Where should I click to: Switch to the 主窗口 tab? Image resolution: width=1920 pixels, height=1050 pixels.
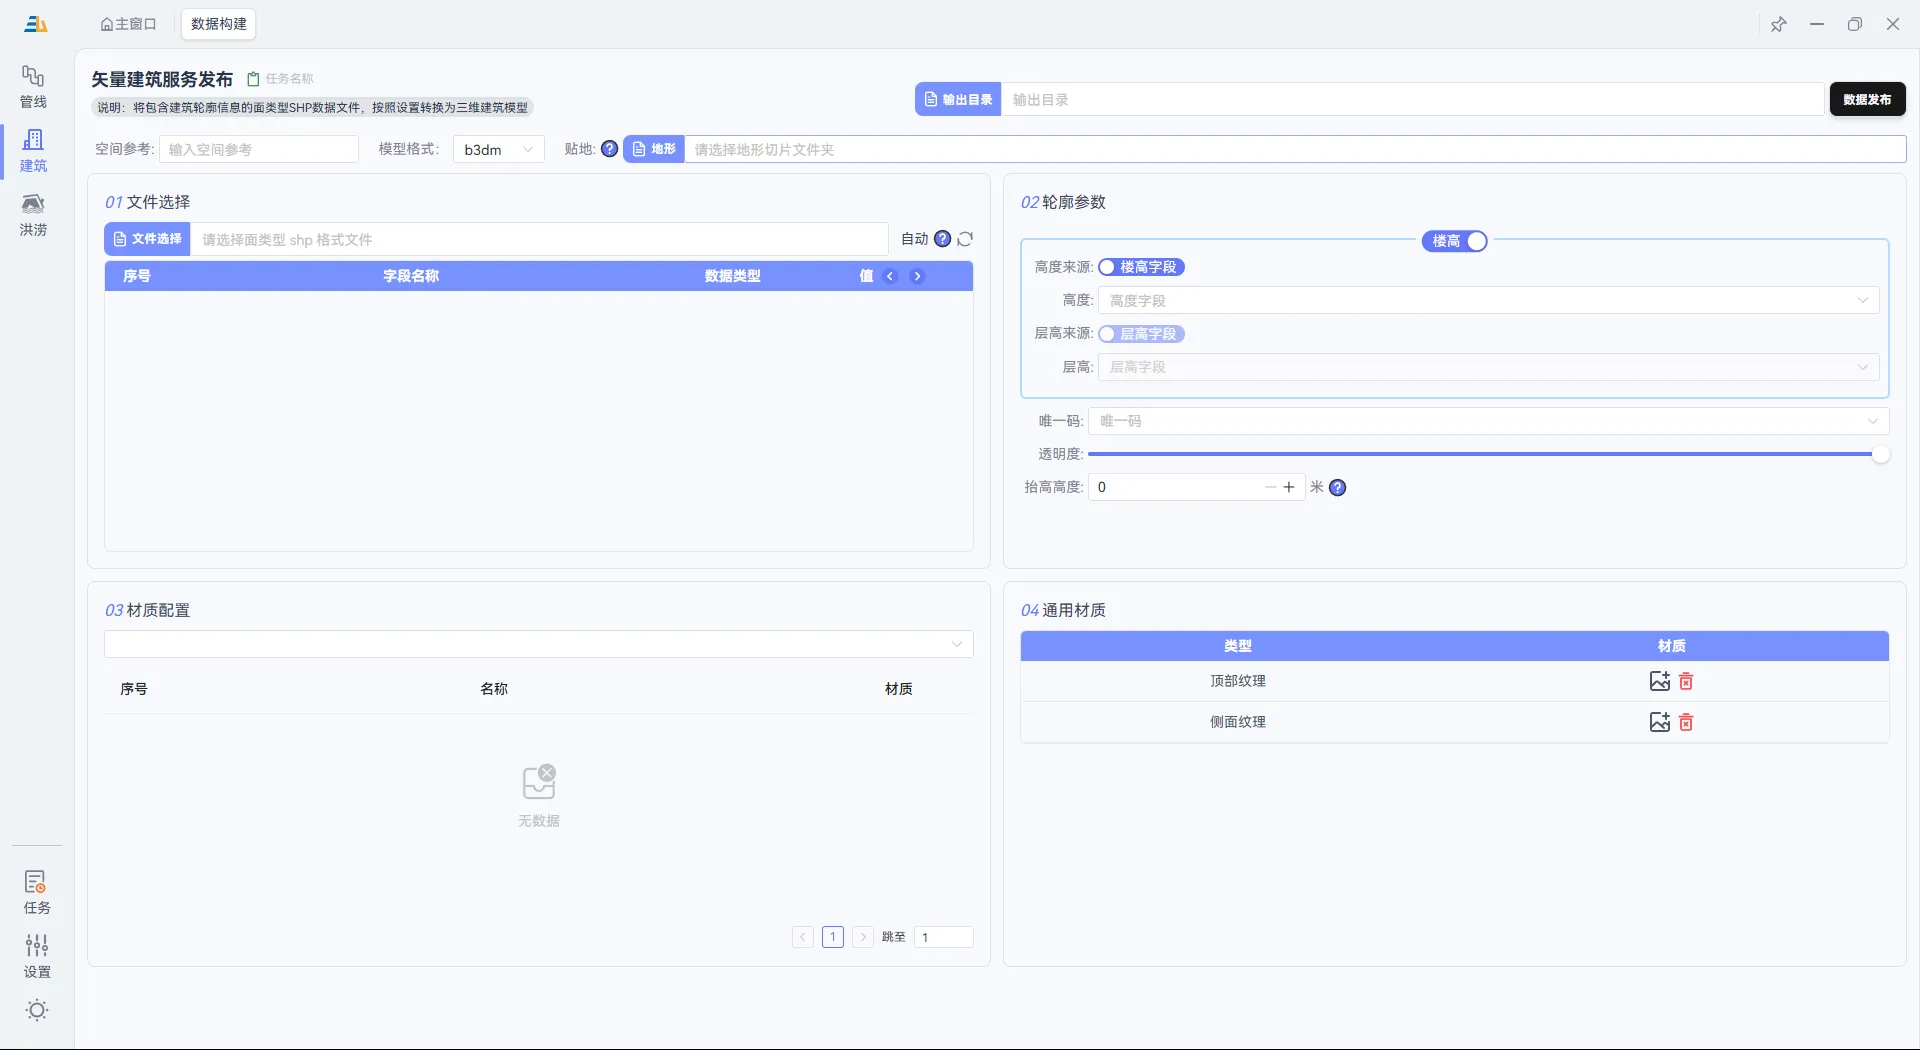(x=129, y=24)
